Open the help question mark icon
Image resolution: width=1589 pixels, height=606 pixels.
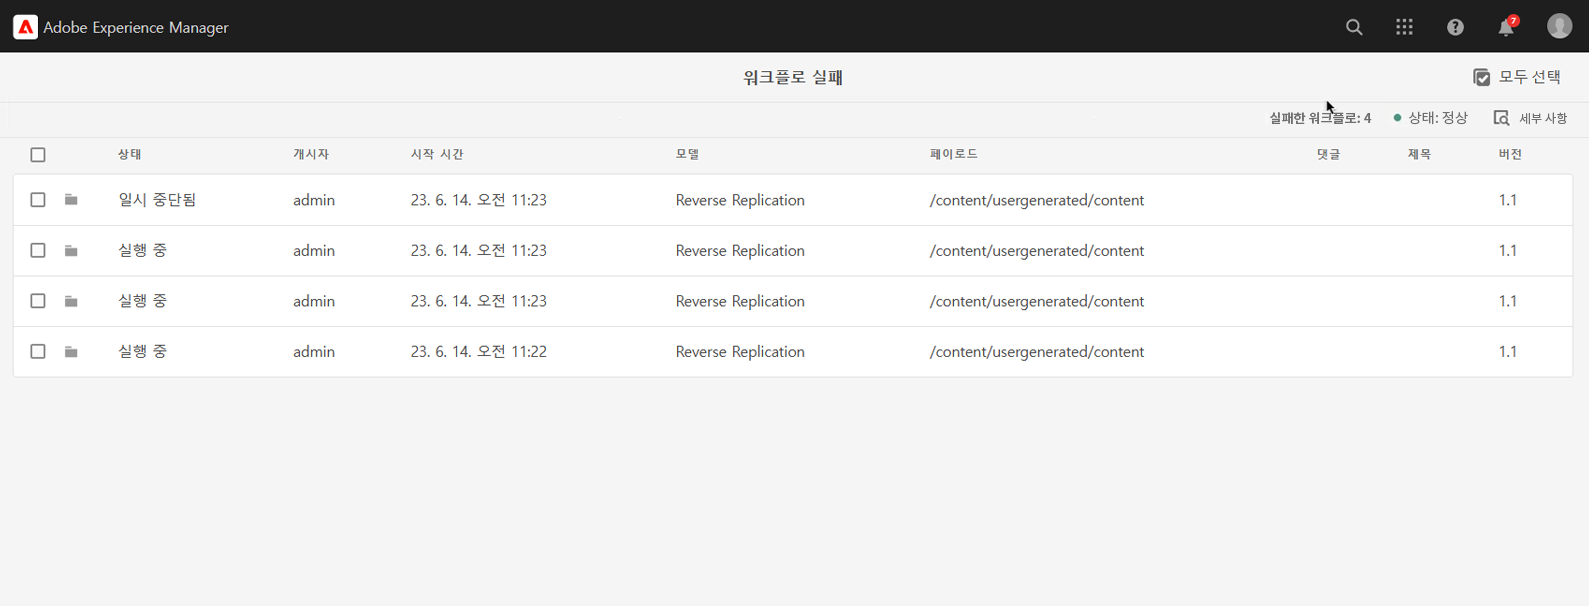coord(1455,27)
